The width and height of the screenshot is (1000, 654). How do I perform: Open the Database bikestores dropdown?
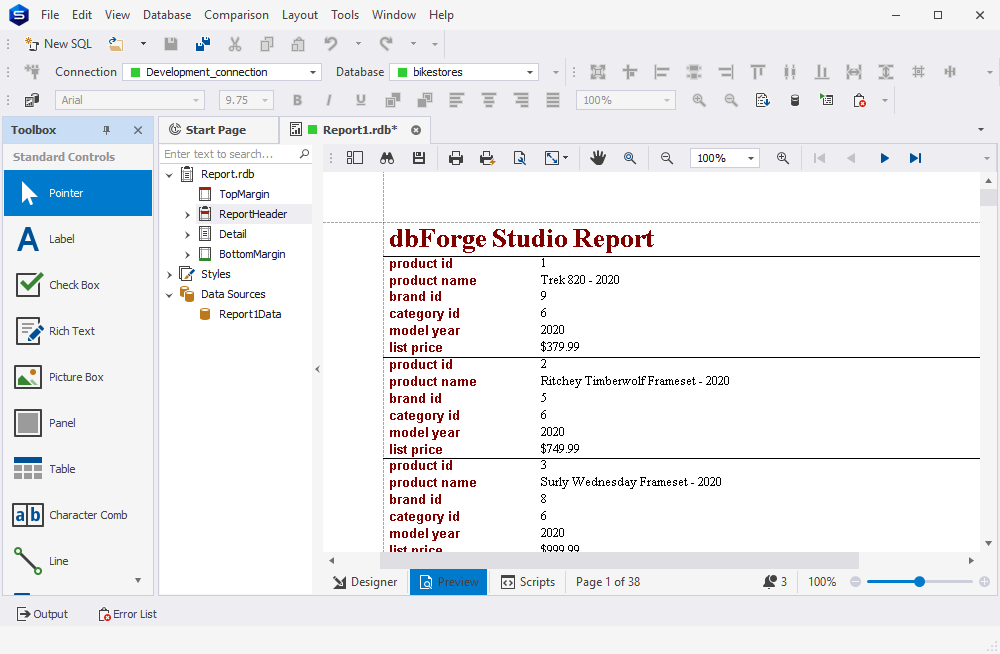click(x=529, y=72)
